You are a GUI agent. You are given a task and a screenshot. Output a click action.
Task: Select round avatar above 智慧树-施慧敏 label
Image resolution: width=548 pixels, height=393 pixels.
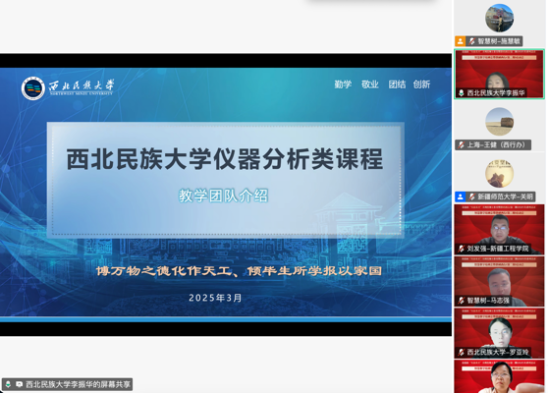[x=499, y=18]
